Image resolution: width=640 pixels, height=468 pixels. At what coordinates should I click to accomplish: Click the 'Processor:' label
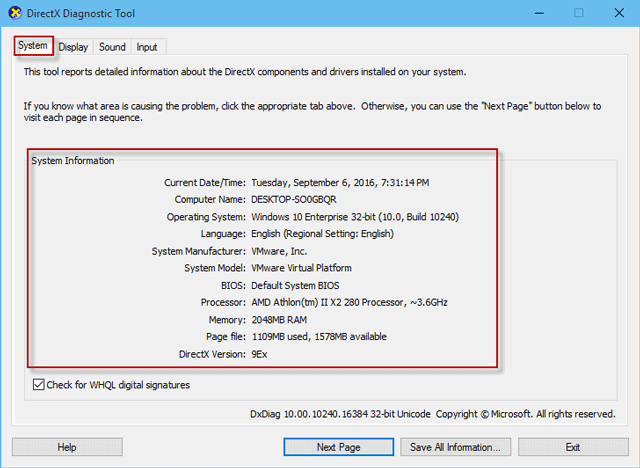[223, 302]
